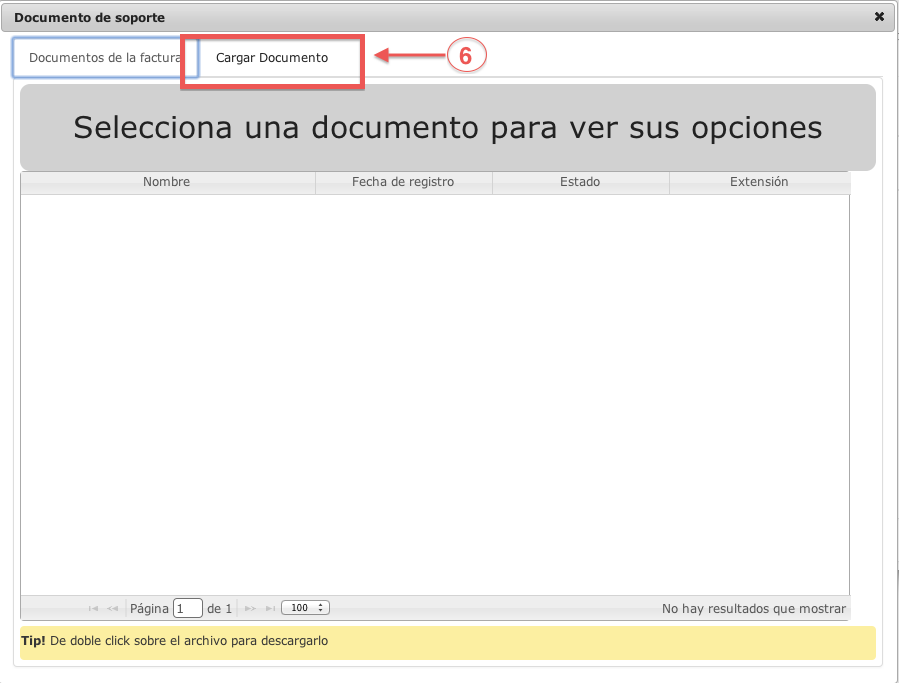Click 'Selecciona una documento para ver sus opciones'
899x683 pixels.
[448, 127]
